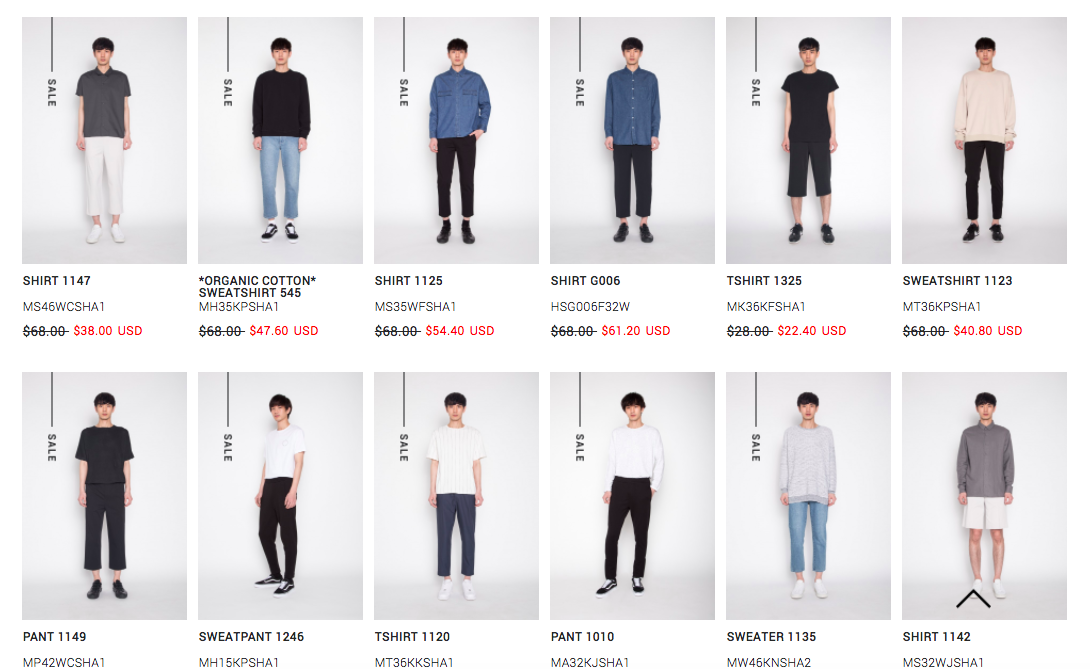This screenshot has height=669, width=1090.
Task: Open the PANT 1149 product photo
Action: pyautogui.click(x=104, y=496)
